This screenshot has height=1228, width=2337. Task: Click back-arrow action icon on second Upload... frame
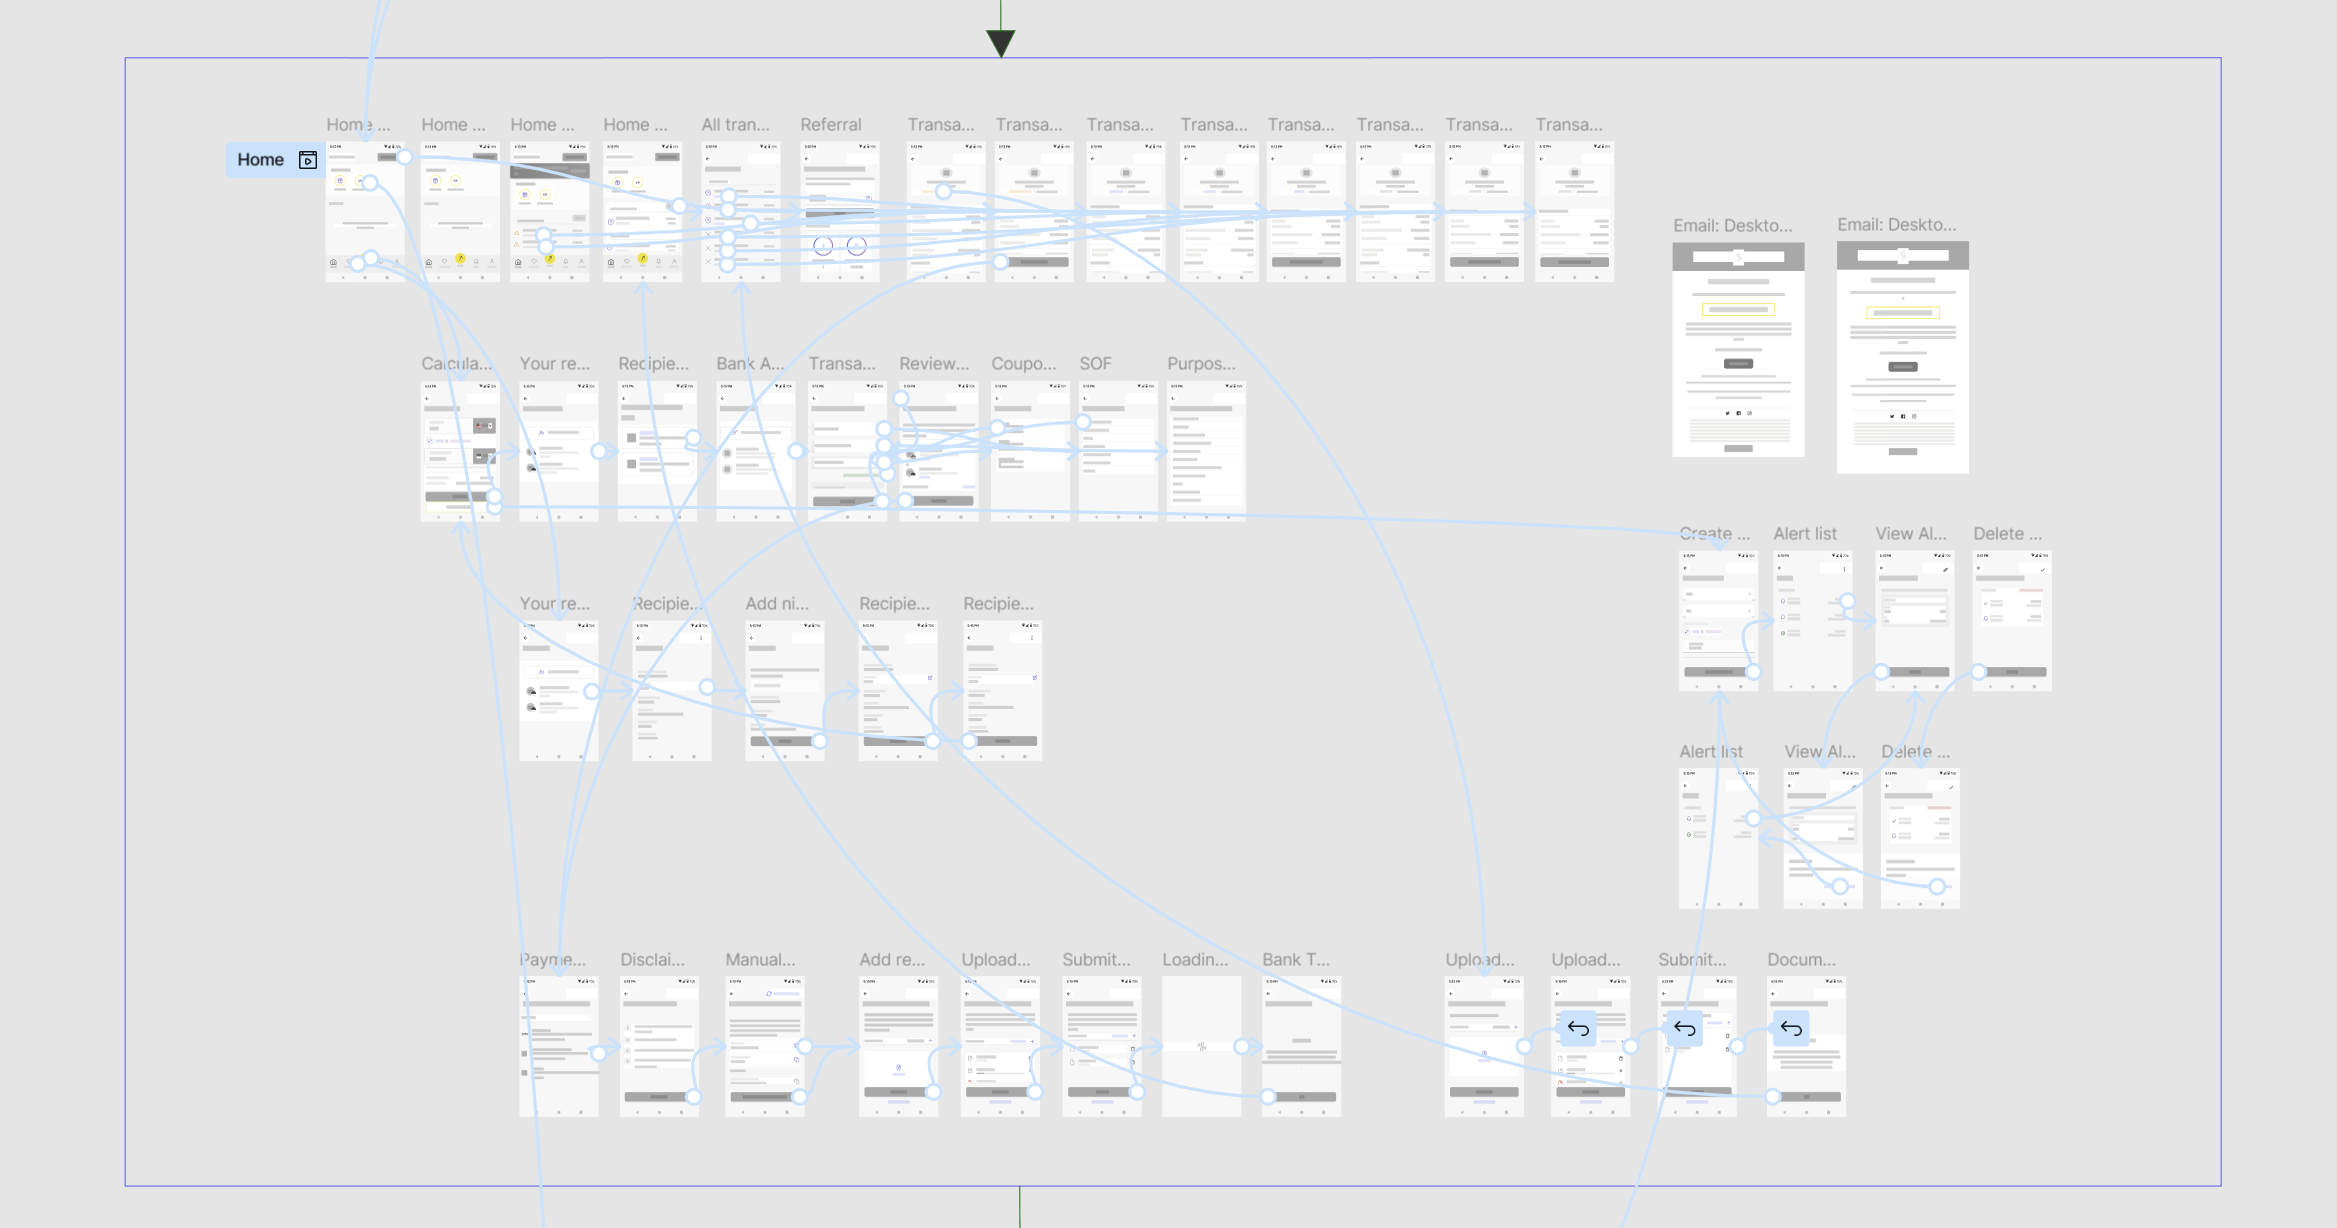(1578, 1029)
